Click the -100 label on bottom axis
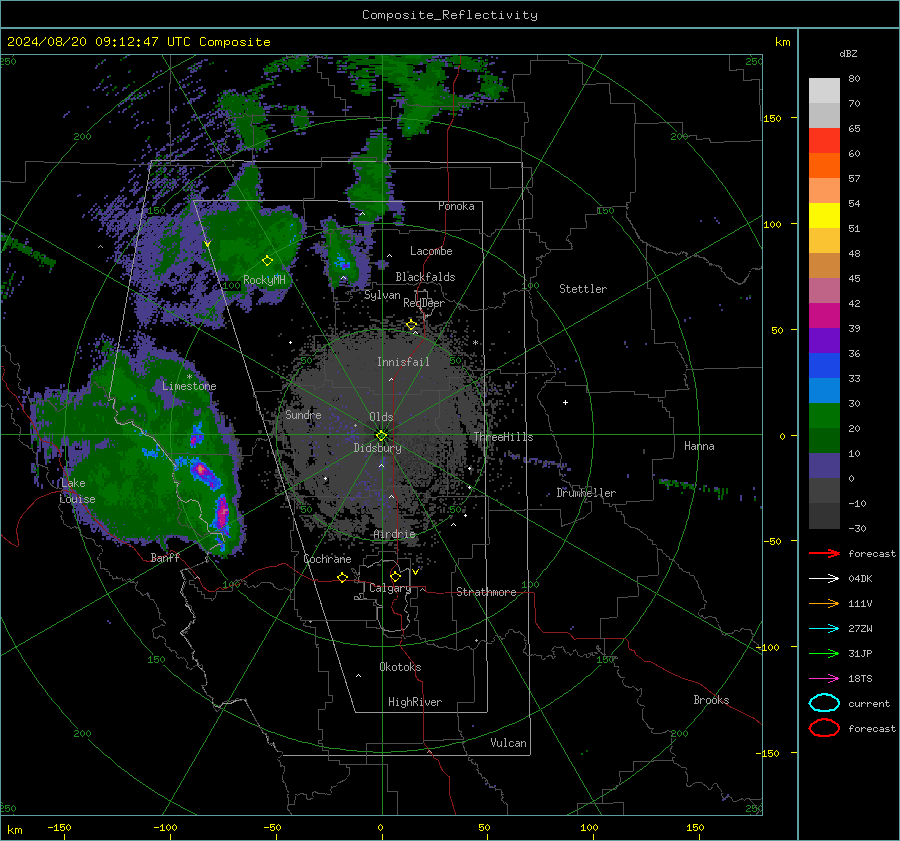Viewport: 900px width, 841px height. [165, 827]
